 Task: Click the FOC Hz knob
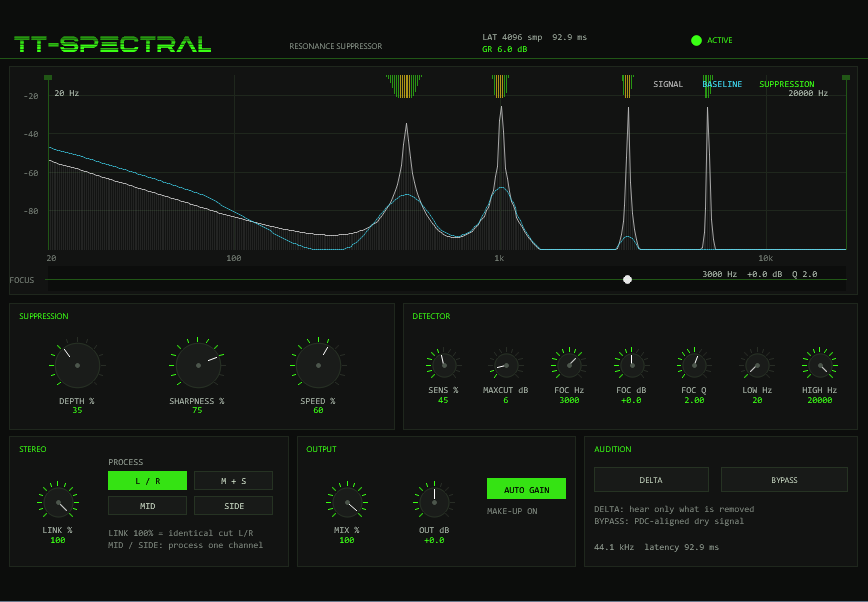(569, 366)
